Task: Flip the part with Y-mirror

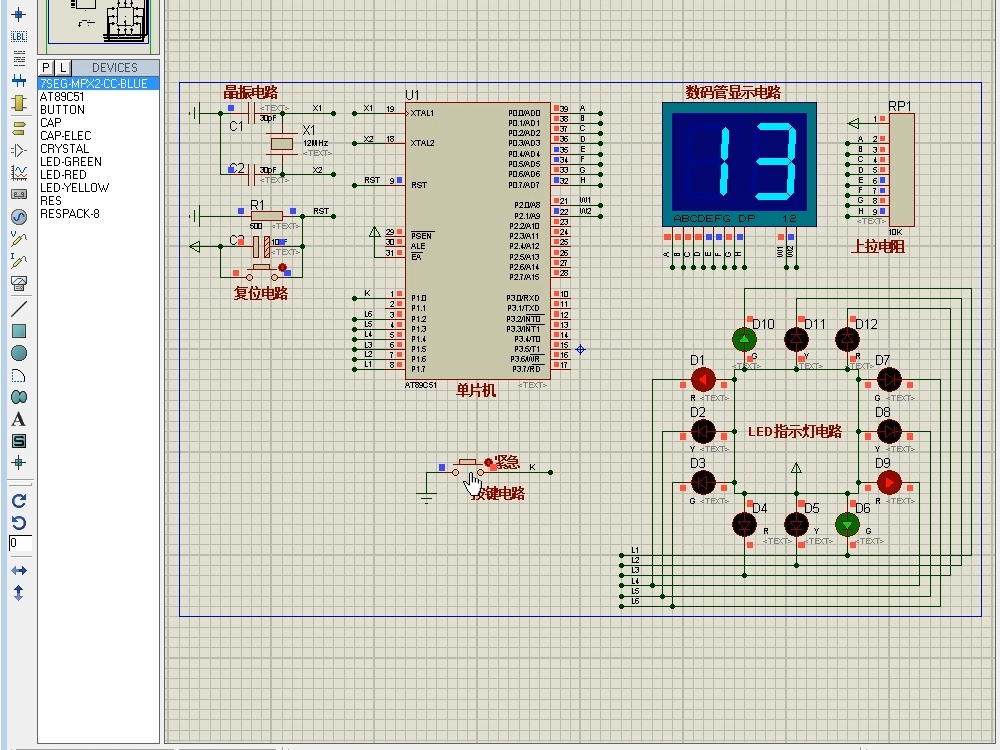Action: pyautogui.click(x=19, y=593)
